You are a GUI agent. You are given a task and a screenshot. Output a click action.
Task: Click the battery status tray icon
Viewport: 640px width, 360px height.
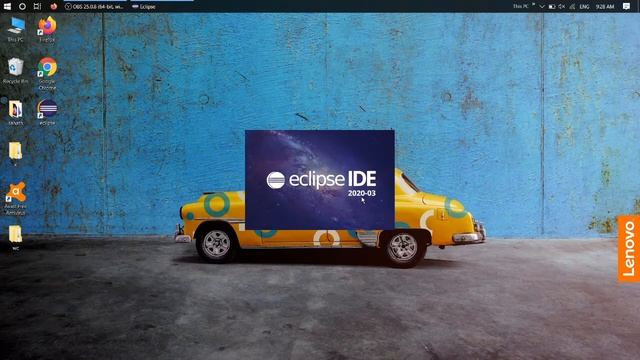(552, 7)
